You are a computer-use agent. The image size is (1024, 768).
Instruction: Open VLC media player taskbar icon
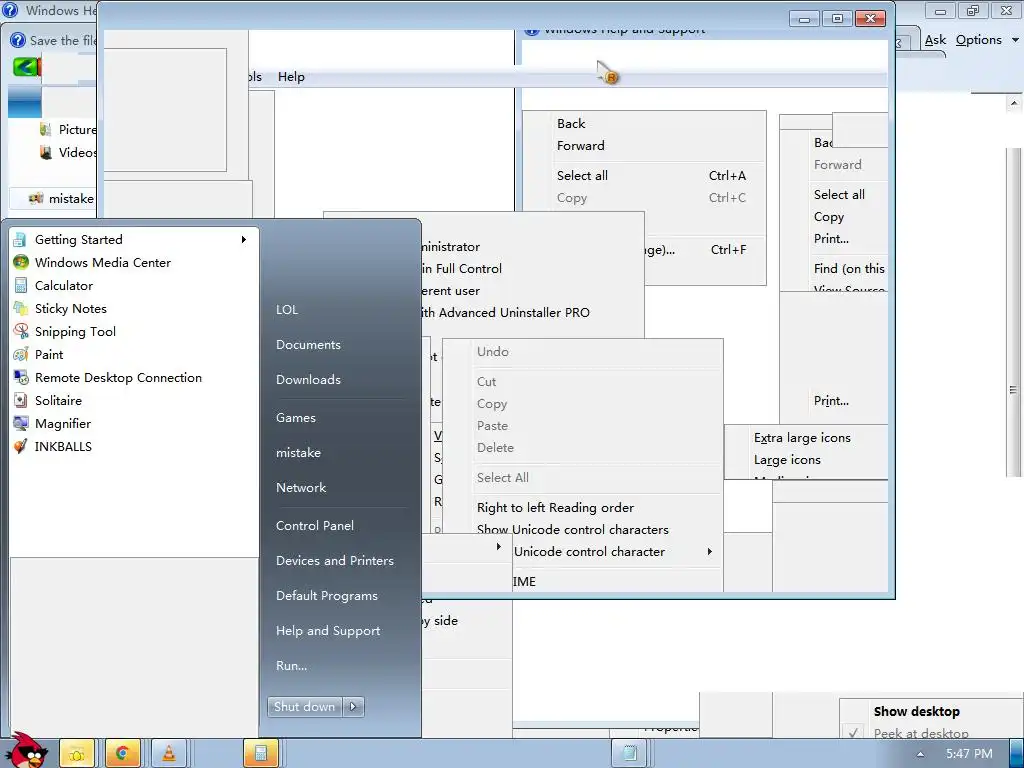(x=168, y=754)
